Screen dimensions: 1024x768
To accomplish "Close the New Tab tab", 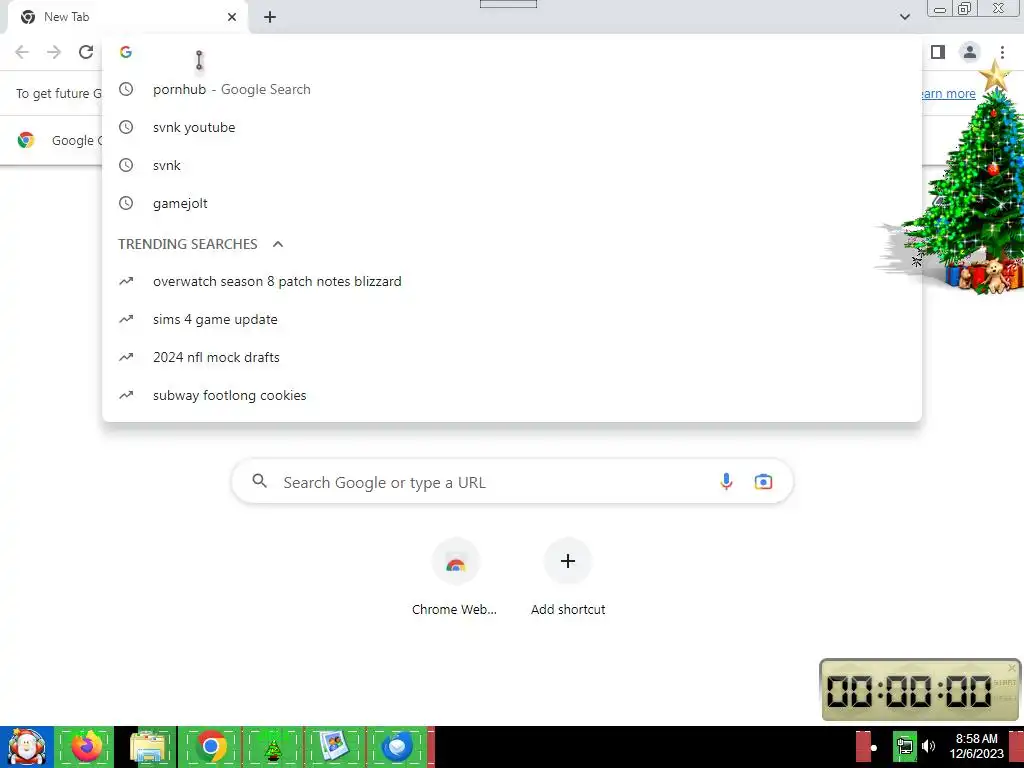I will click(232, 17).
